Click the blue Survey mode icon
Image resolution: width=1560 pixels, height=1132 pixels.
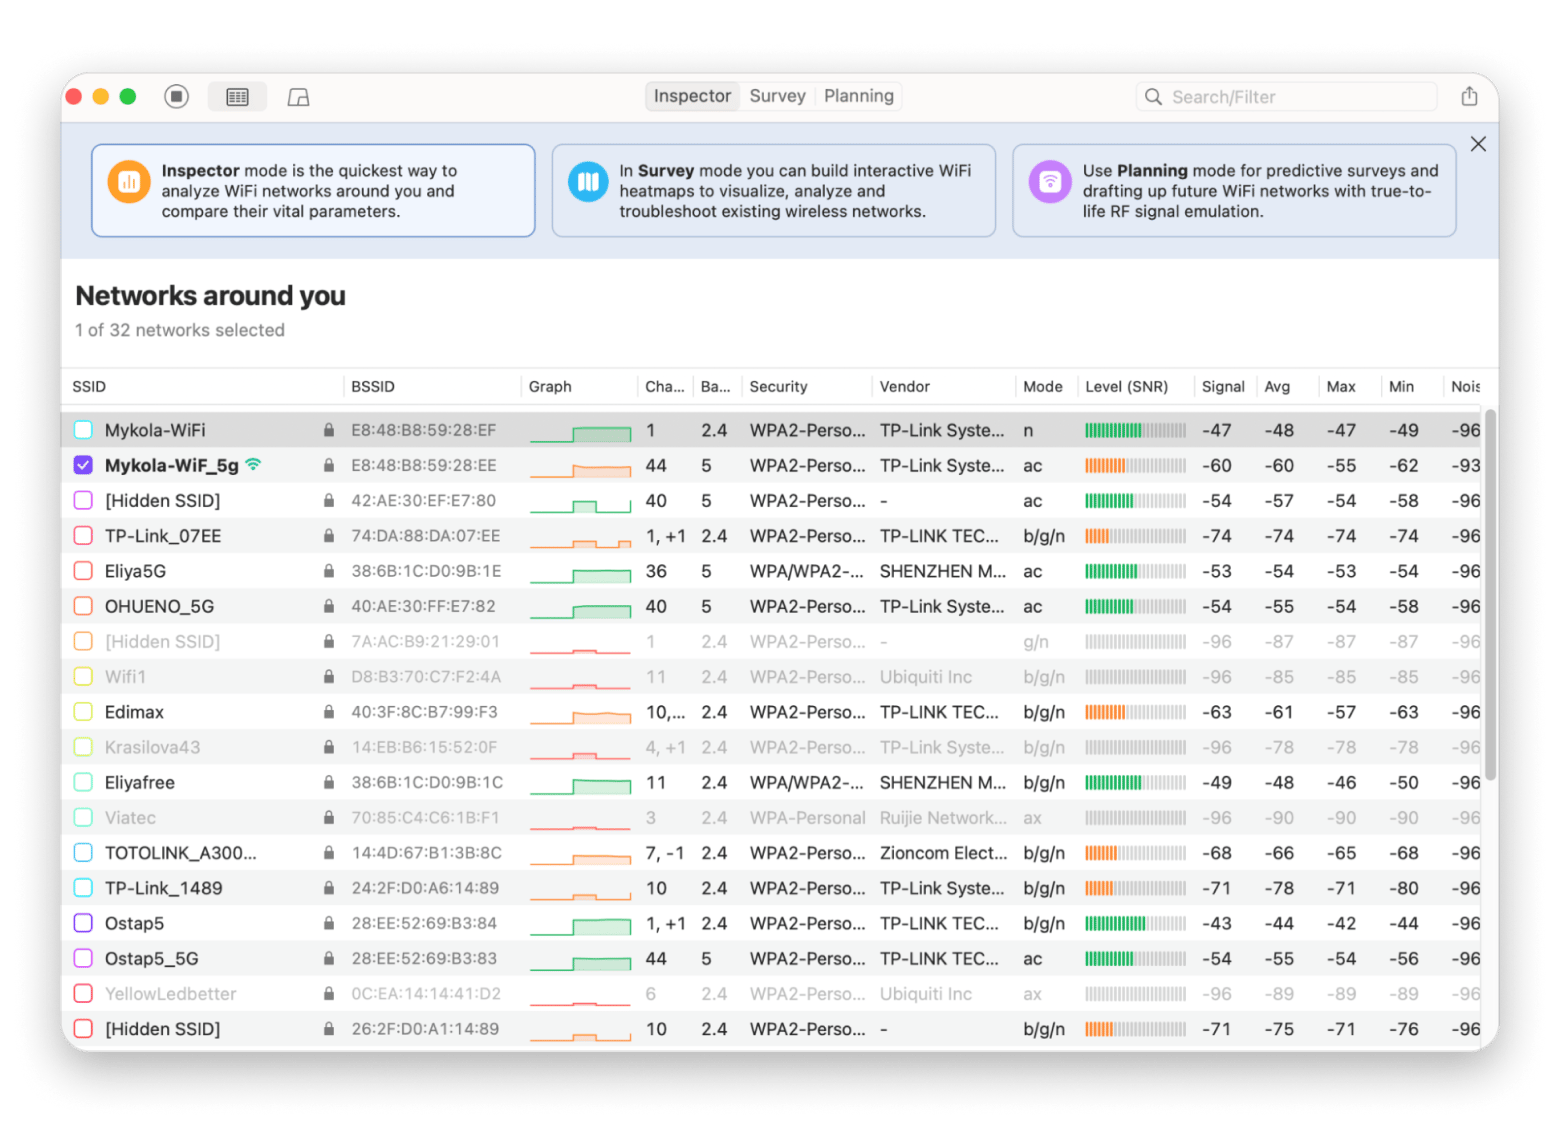pyautogui.click(x=588, y=182)
